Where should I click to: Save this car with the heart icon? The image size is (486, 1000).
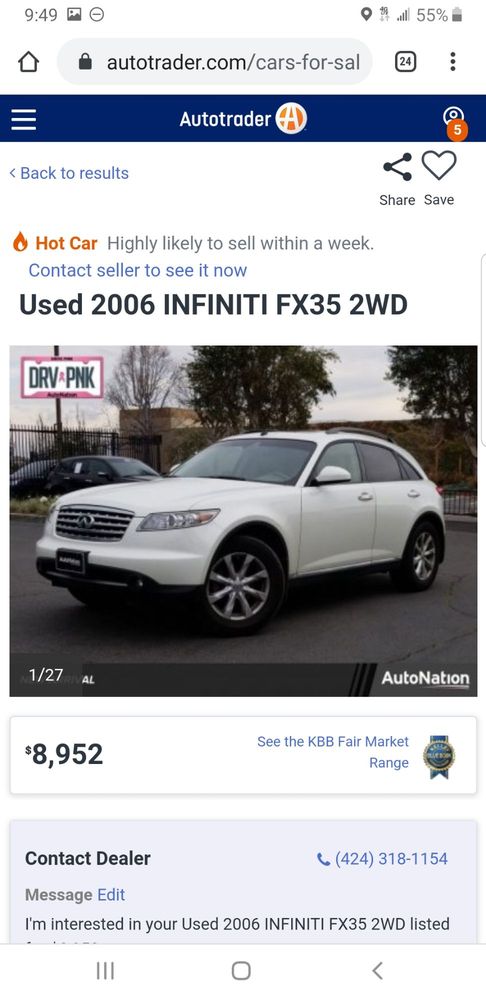pos(439,166)
